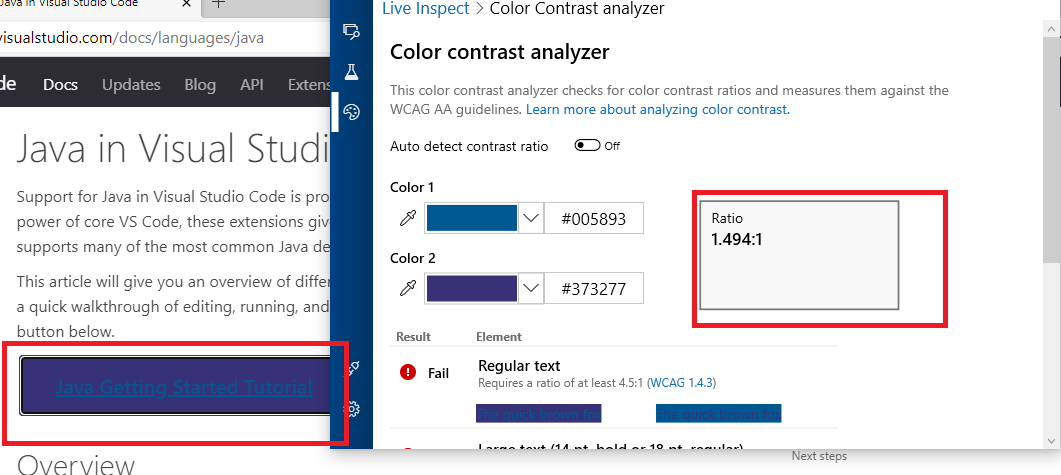The height and width of the screenshot is (475, 1061).
Task: Open Blog in browser page nav
Action: tap(200, 85)
